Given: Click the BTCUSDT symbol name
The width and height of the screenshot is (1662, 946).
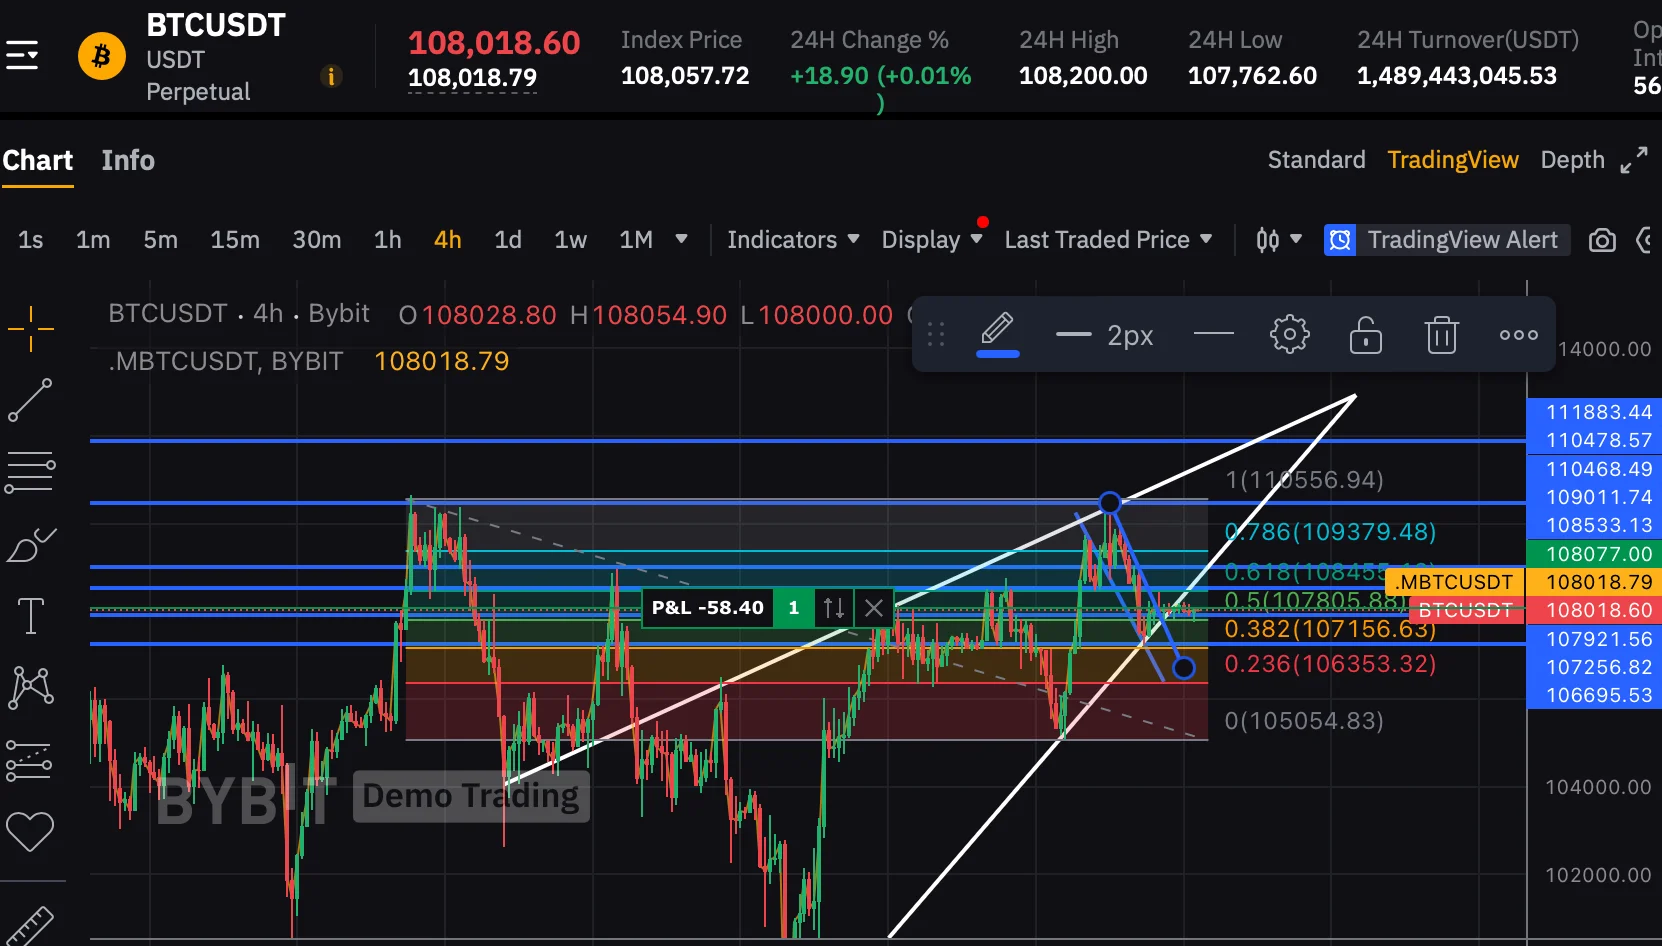Looking at the screenshot, I should pos(216,25).
